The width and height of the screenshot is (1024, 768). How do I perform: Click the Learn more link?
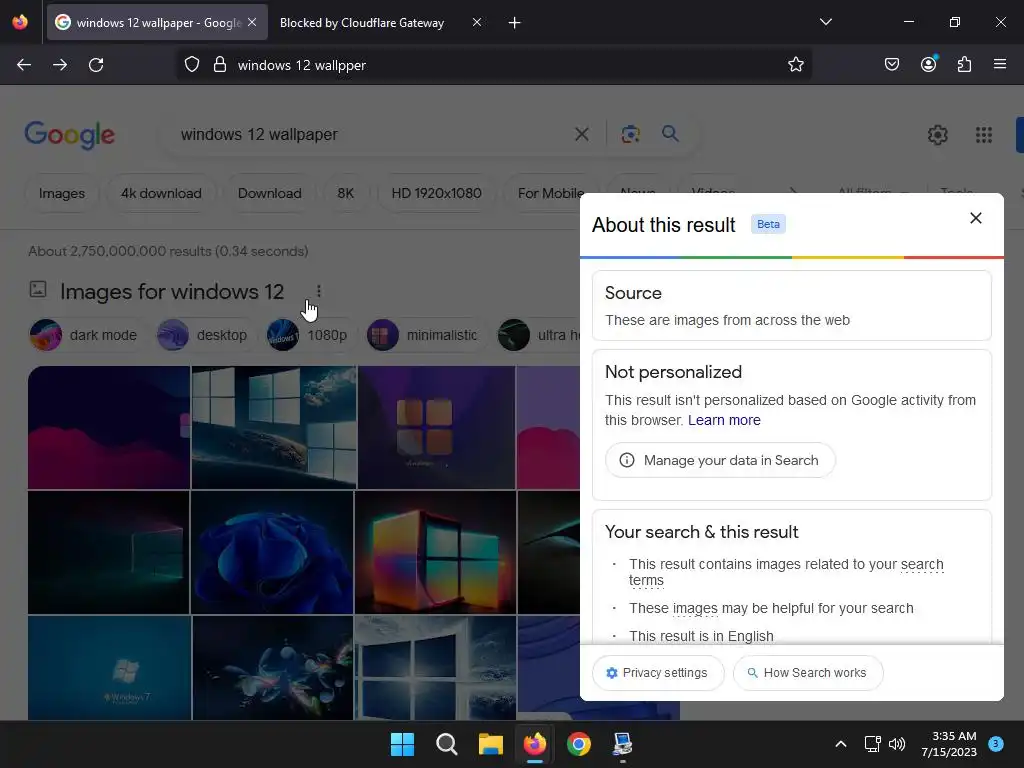pyautogui.click(x=724, y=420)
